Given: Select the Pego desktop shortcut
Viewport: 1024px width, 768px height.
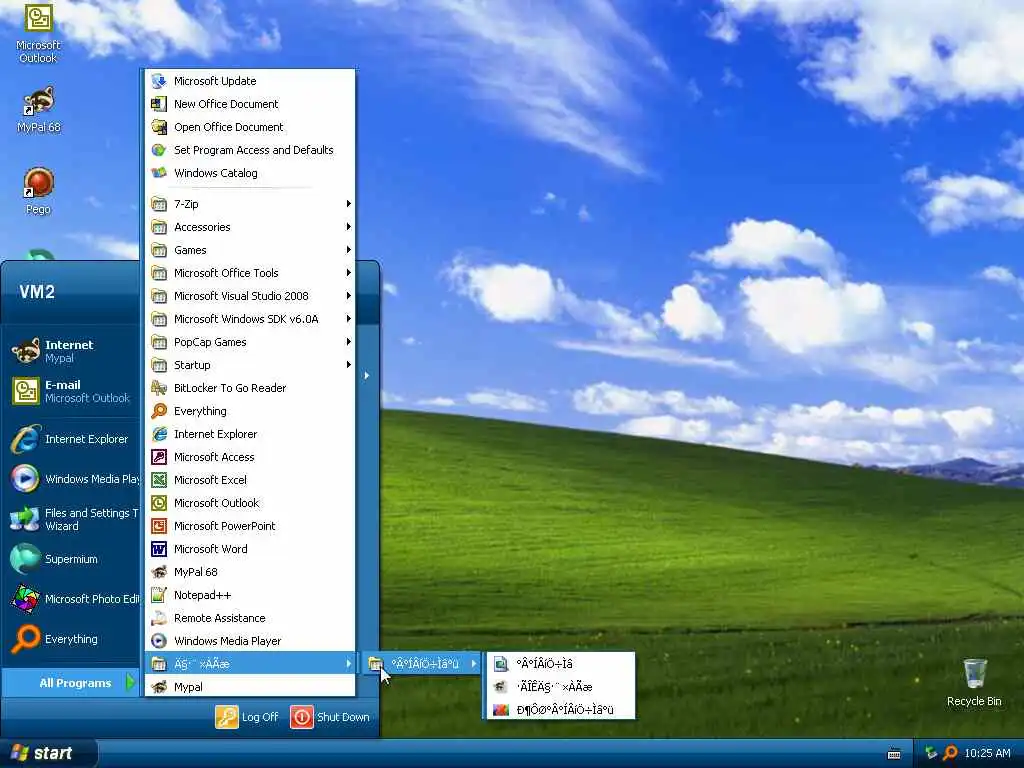Looking at the screenshot, I should [x=39, y=191].
